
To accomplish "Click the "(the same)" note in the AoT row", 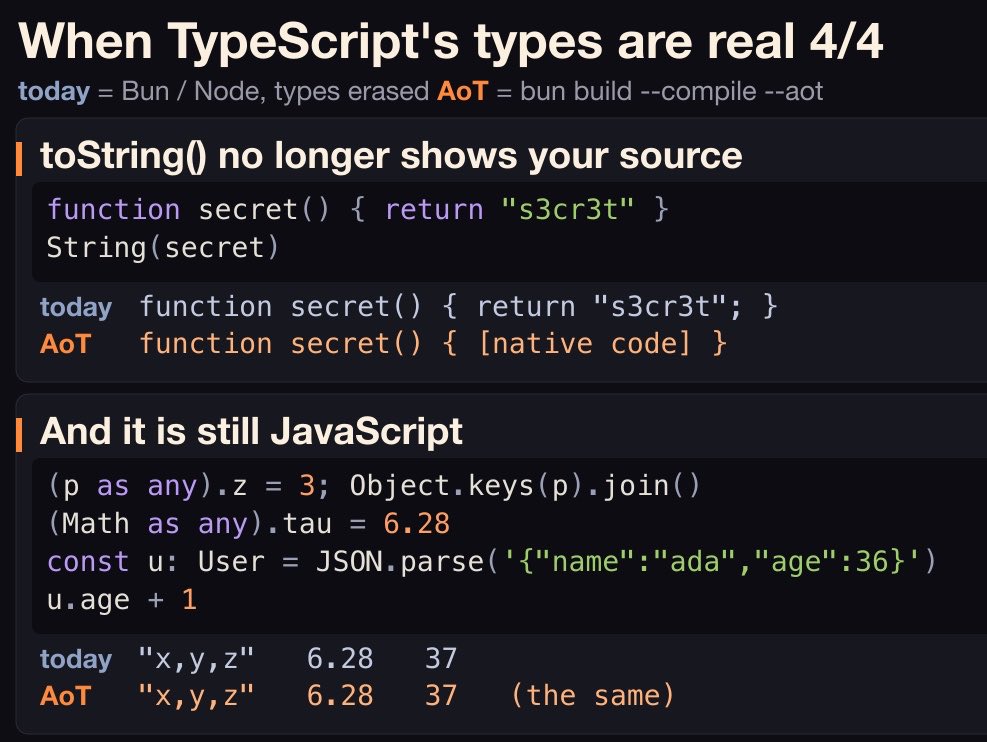I will pos(592,696).
